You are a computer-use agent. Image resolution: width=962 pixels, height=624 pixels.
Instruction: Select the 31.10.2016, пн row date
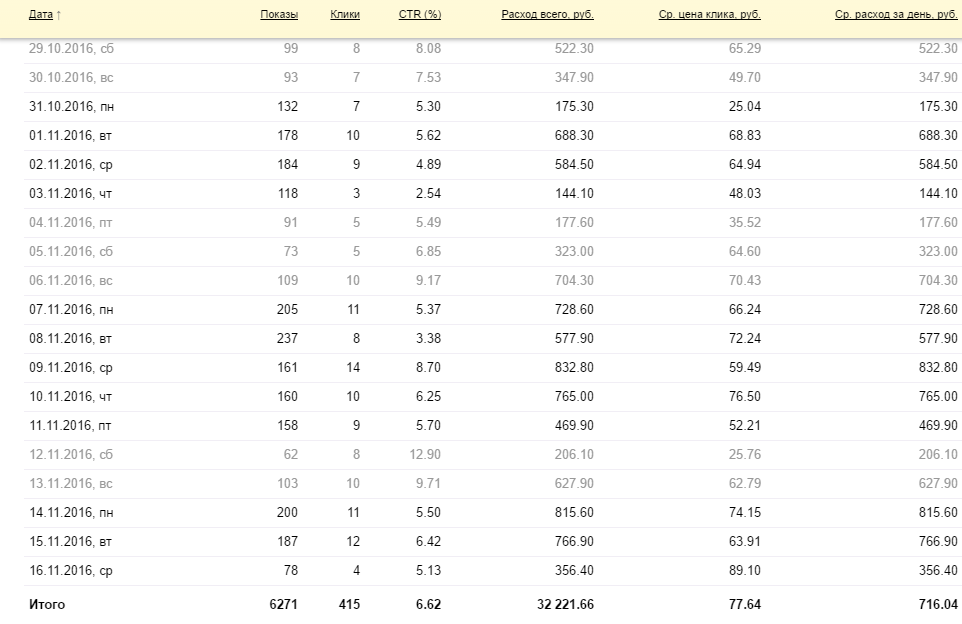tap(71, 107)
